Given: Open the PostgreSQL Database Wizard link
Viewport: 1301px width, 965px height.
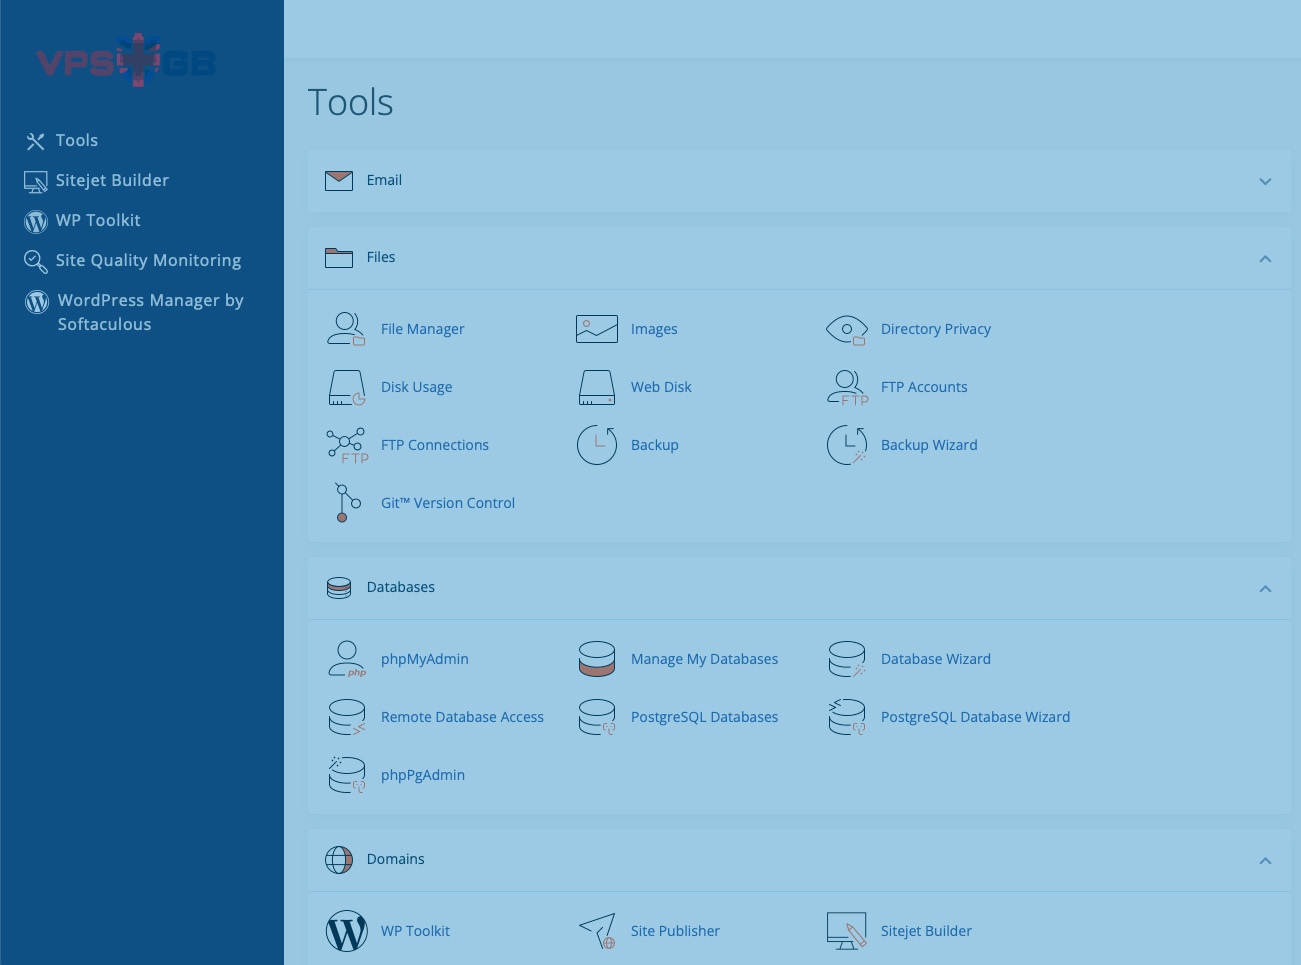Looking at the screenshot, I should (x=975, y=717).
